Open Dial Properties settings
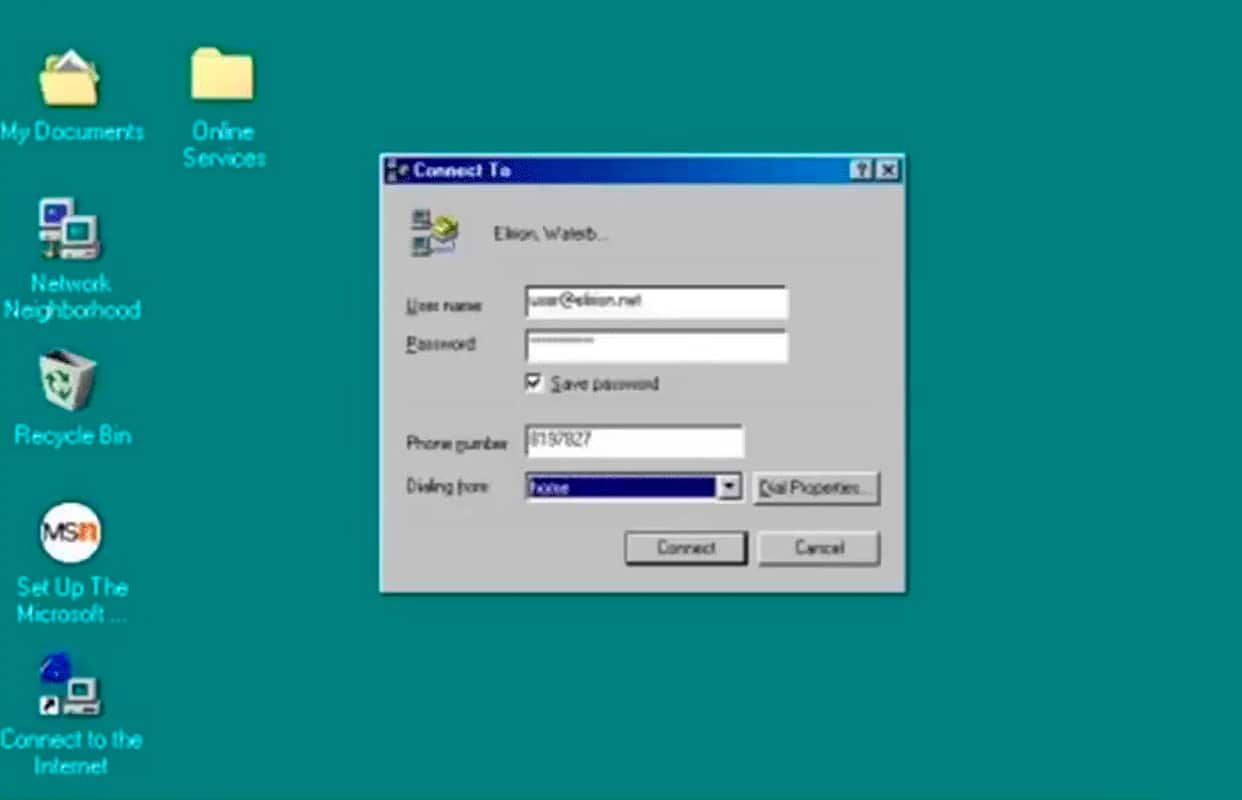 (x=816, y=488)
